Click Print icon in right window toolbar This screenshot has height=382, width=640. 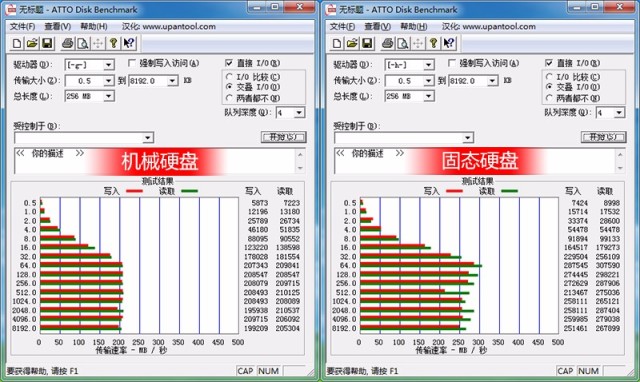[388, 43]
